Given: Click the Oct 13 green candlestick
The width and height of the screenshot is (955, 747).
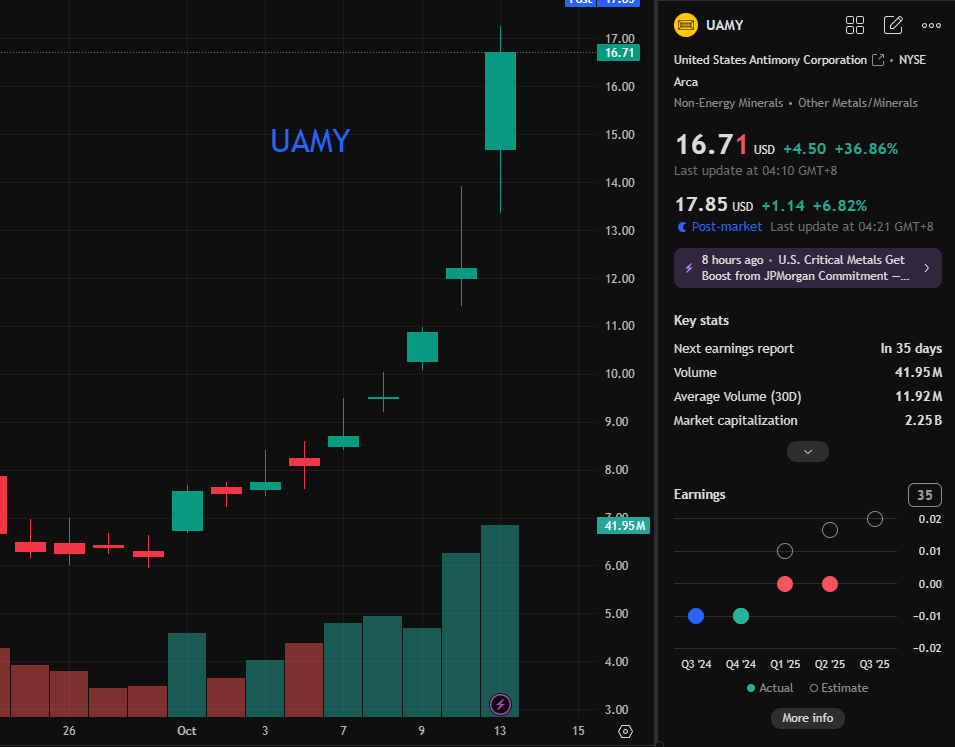Looking at the screenshot, I should point(501,101).
